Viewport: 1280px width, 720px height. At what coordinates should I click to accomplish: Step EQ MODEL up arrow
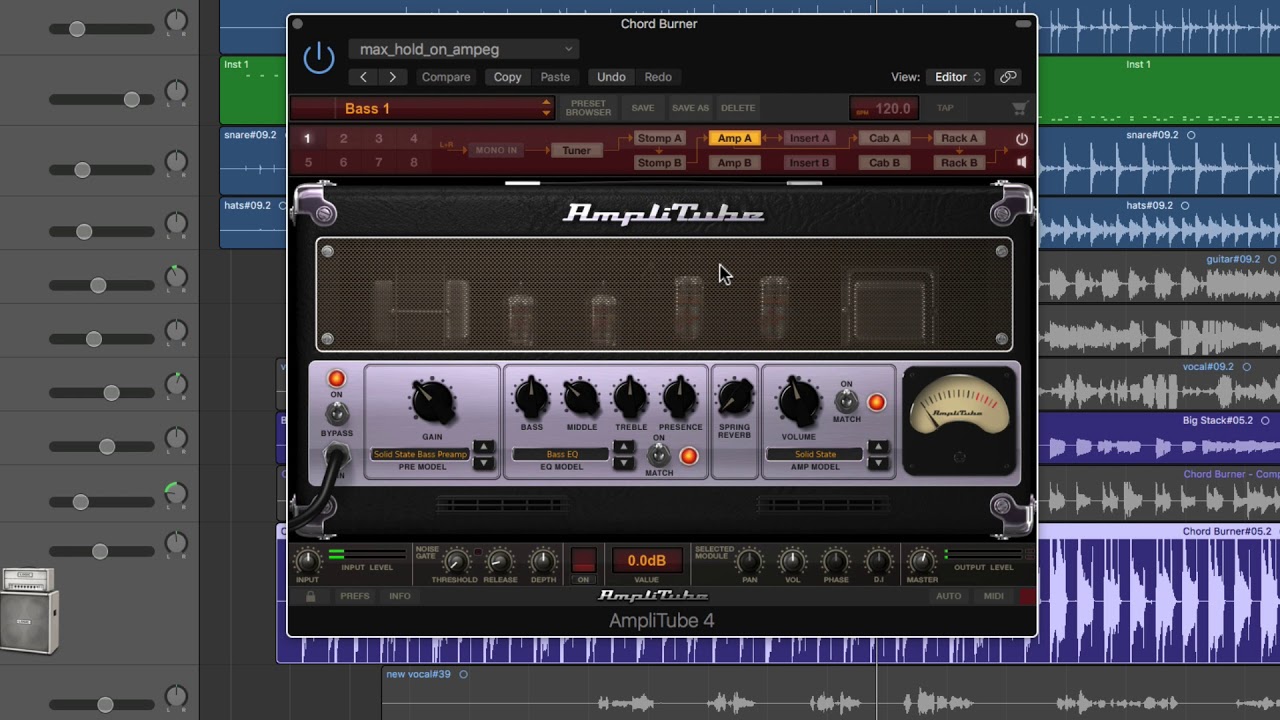623,447
